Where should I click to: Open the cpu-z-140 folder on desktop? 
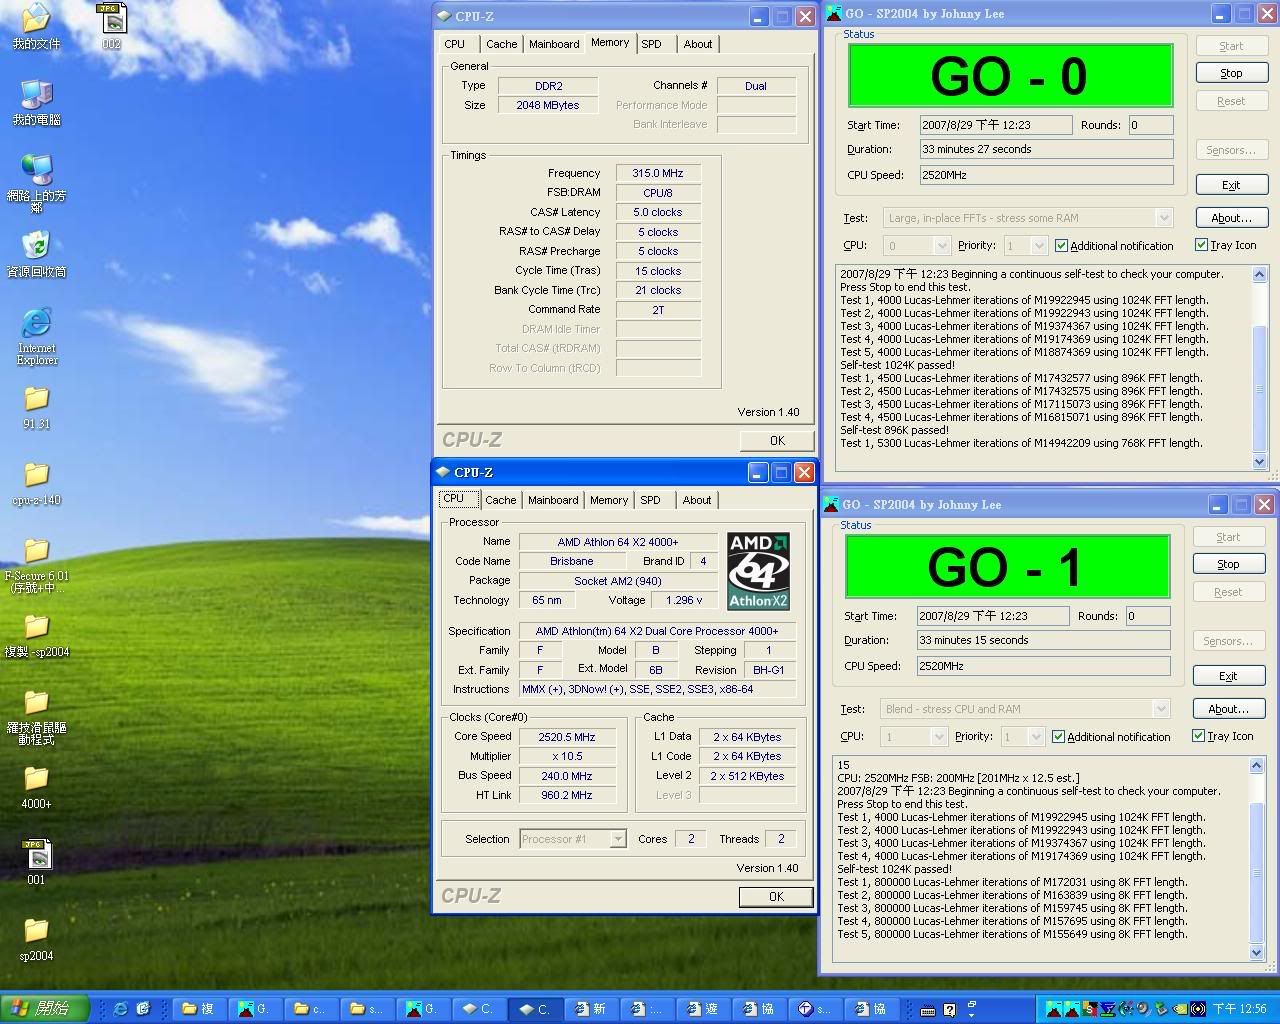tap(36, 483)
